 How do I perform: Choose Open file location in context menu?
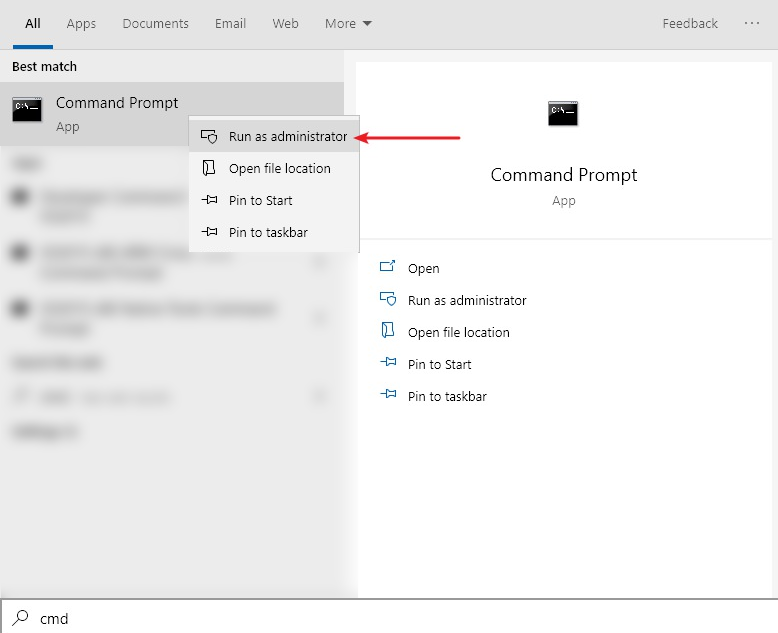pos(274,169)
